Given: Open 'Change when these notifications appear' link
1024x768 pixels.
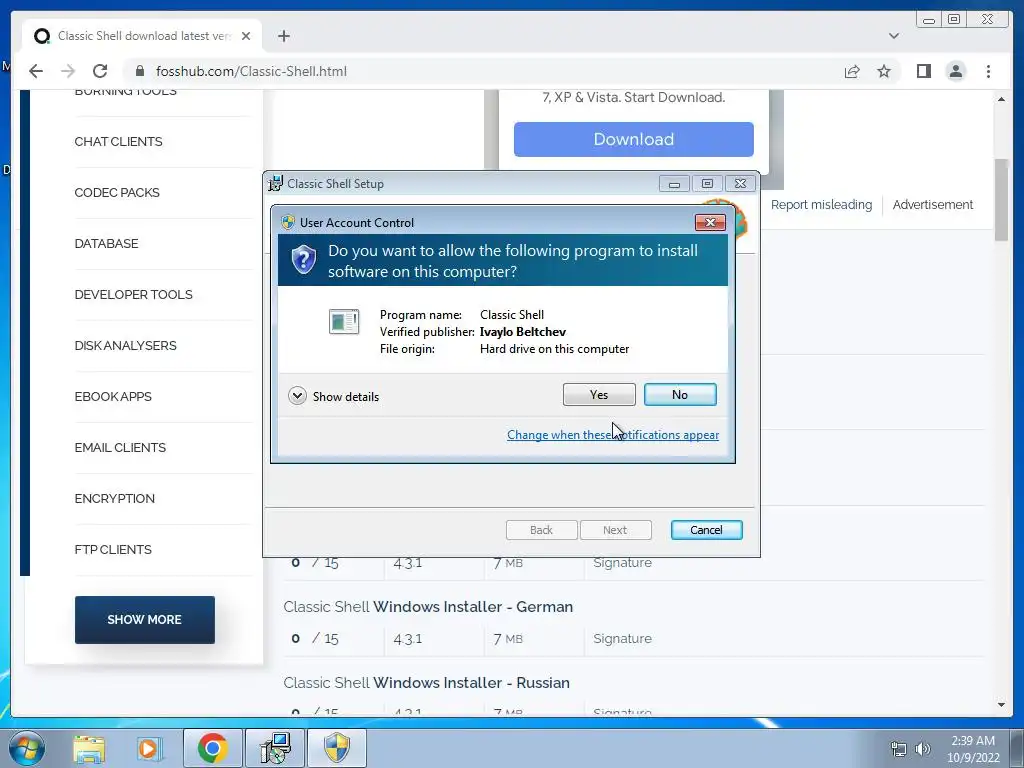Looking at the screenshot, I should (613, 435).
